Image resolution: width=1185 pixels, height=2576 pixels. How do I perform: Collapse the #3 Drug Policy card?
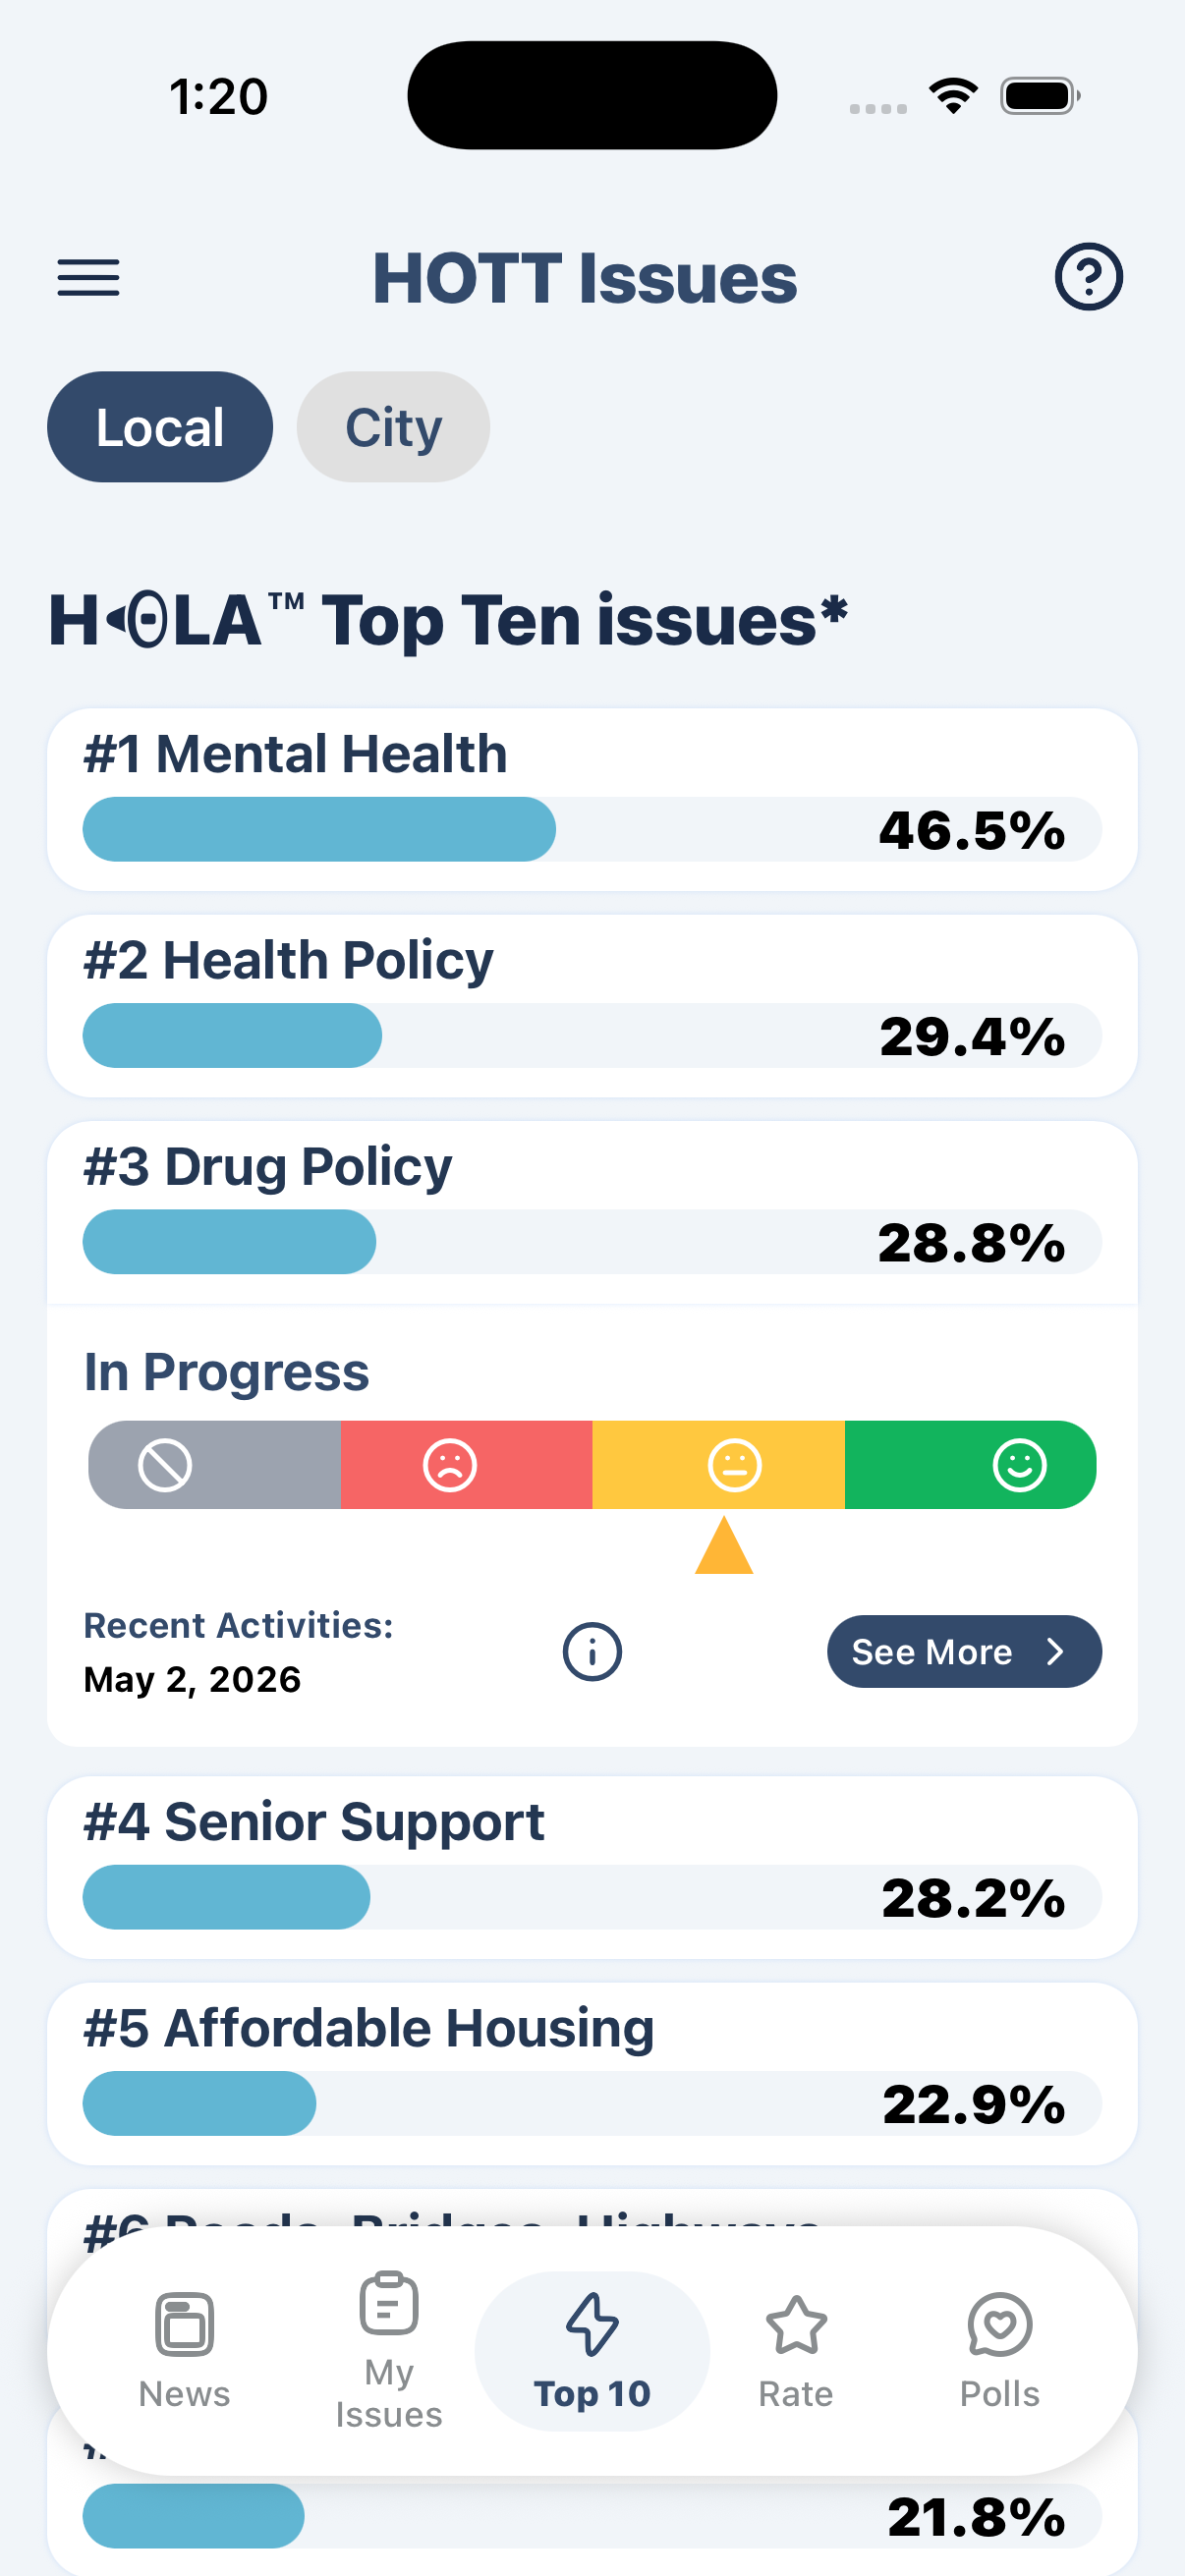click(x=592, y=1212)
